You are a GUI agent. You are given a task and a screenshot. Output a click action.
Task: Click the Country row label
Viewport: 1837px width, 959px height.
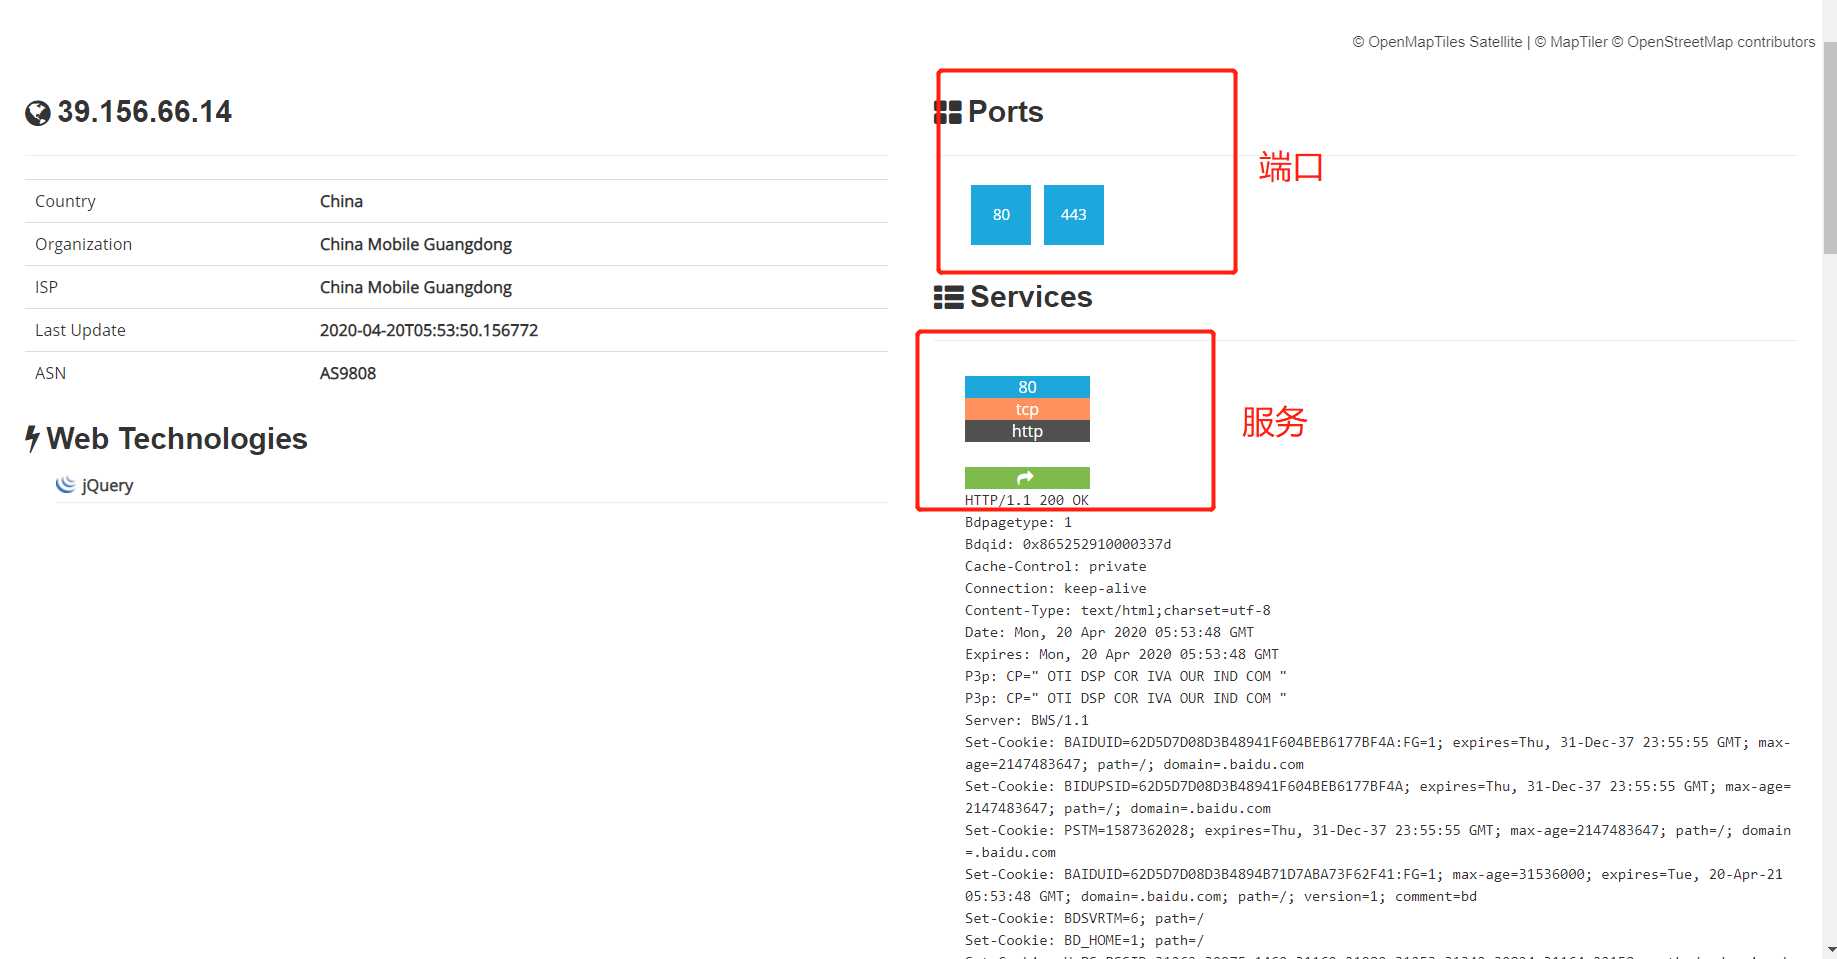[x=65, y=201]
